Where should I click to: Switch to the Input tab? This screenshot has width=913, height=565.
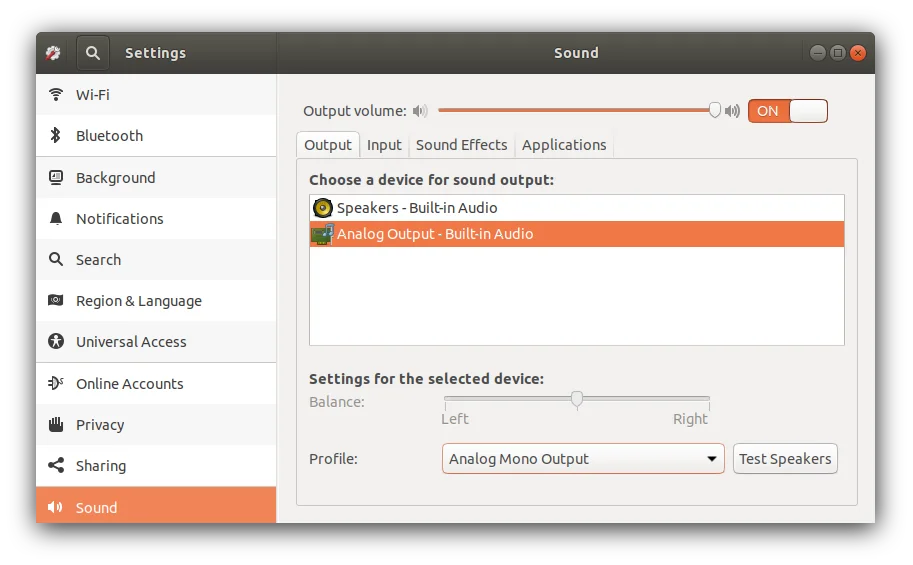click(384, 145)
